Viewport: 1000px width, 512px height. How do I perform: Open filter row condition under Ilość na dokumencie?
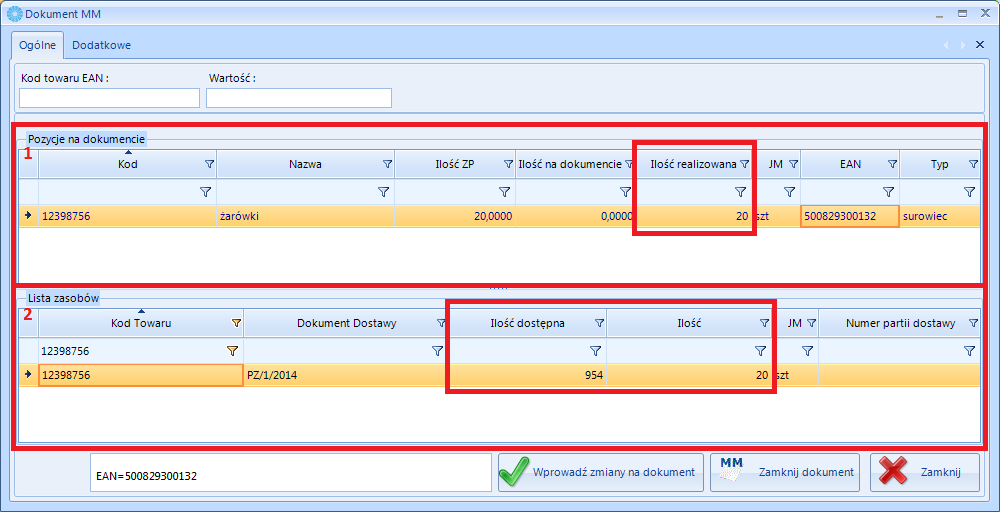tap(626, 192)
